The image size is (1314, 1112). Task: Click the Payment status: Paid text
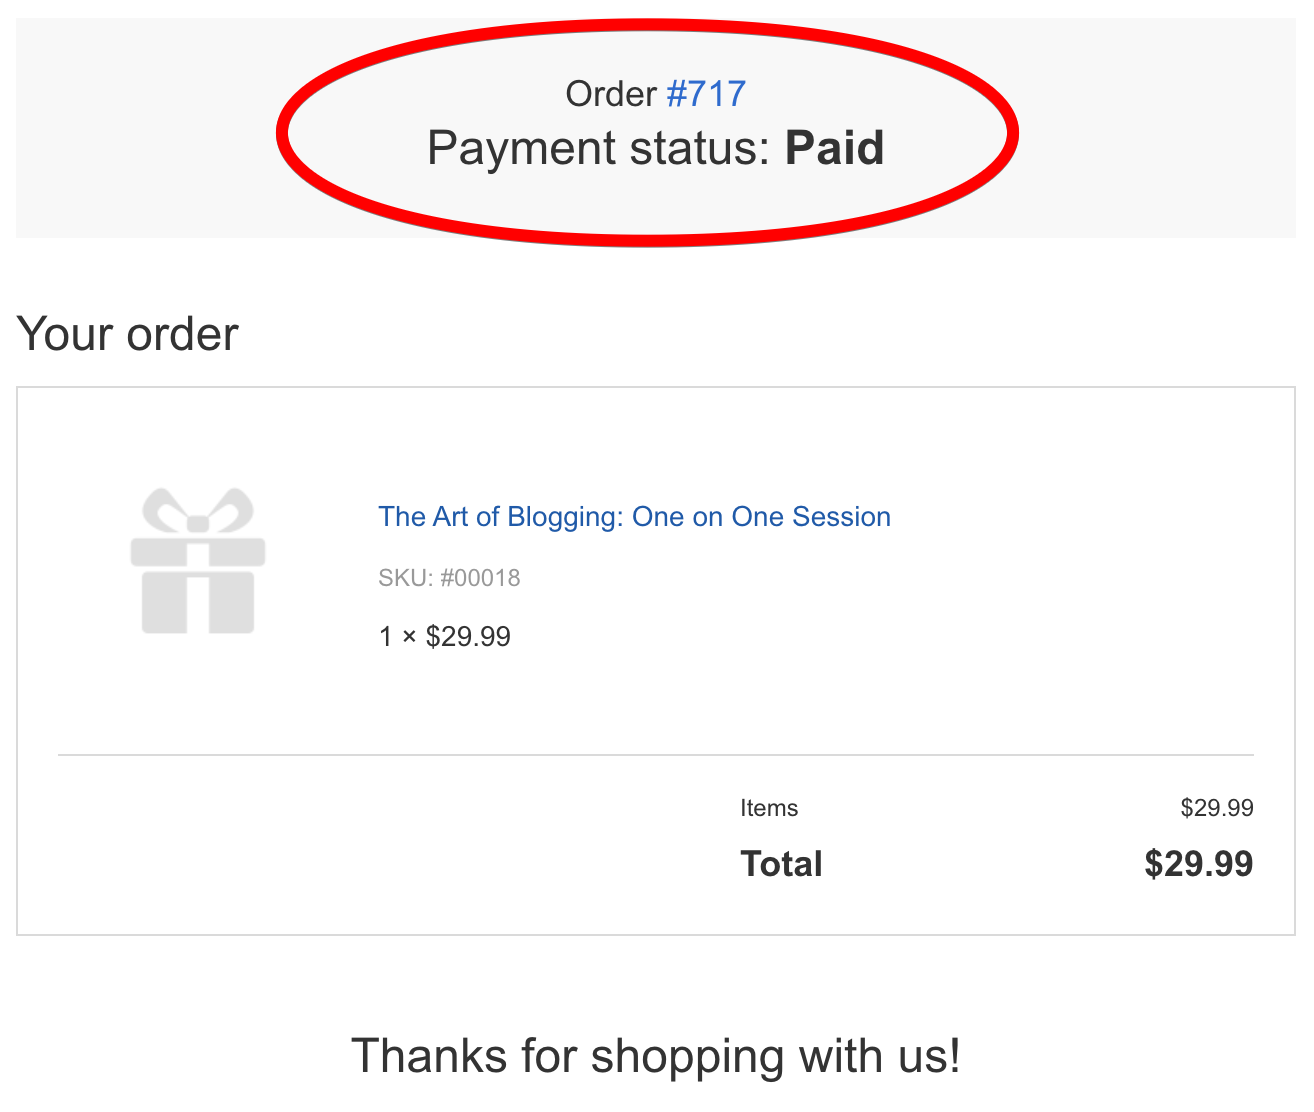(655, 147)
